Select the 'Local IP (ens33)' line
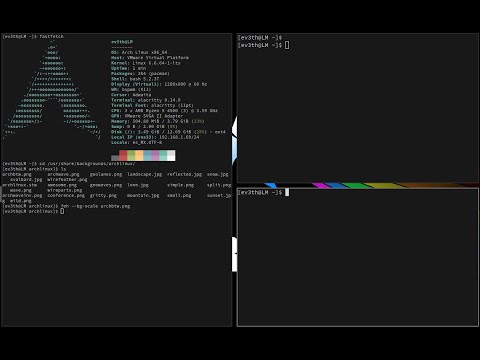 click(155, 137)
